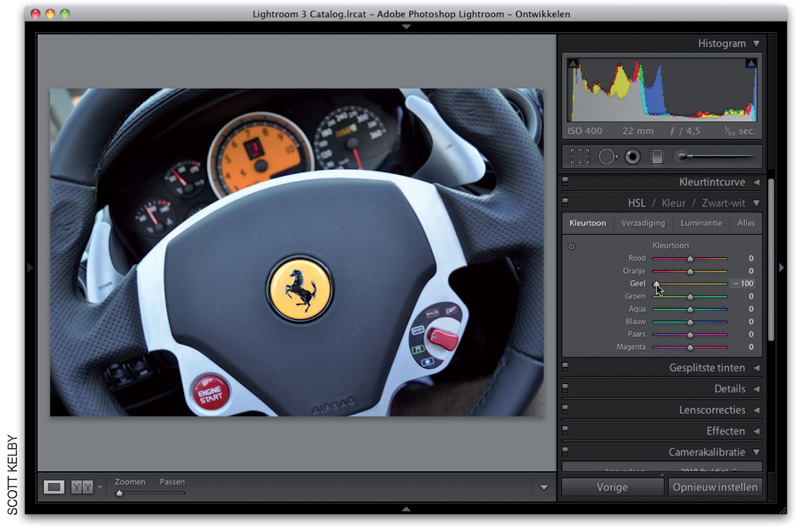Select the Kleurtoon tab

(587, 223)
